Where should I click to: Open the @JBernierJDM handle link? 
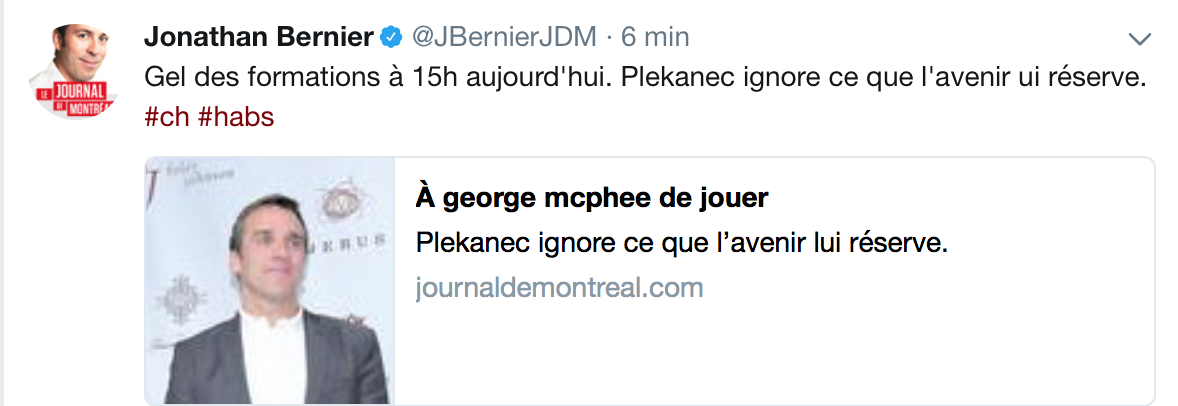(504, 38)
